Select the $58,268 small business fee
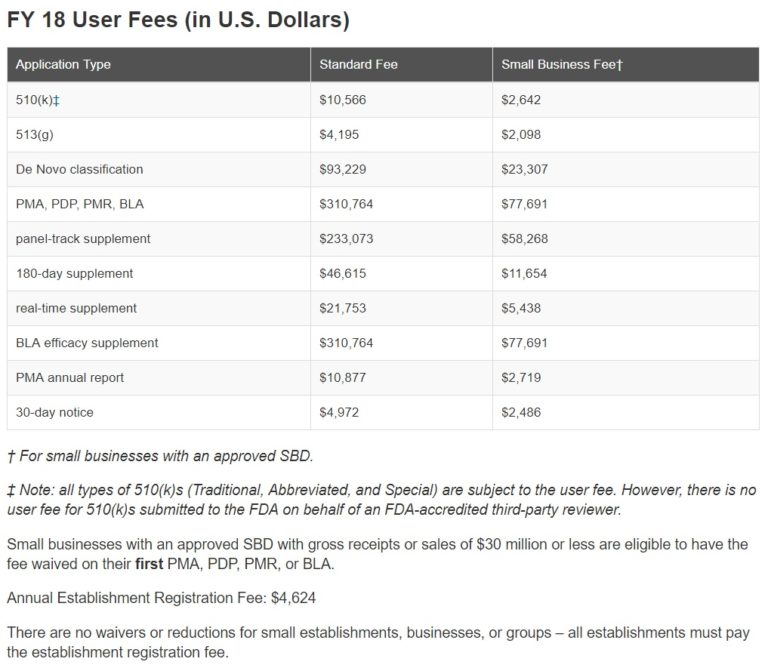 (525, 239)
